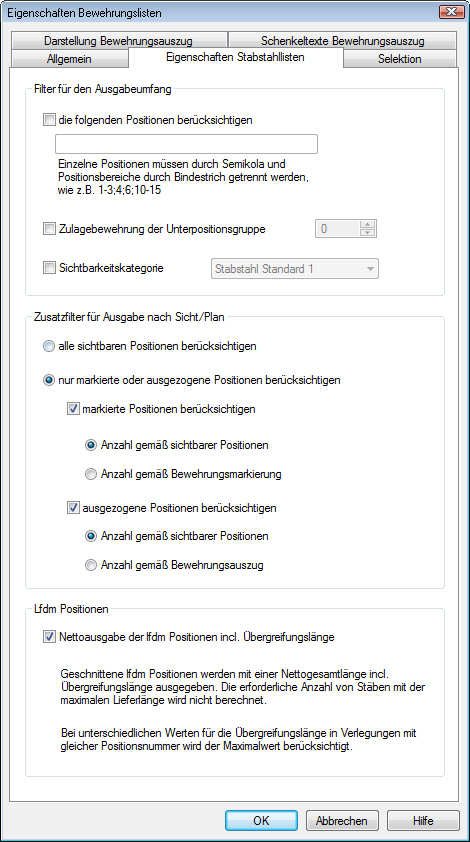The image size is (470, 842).
Task: Select 'nur markierte oder ausgezogene Positionen' option
Action: [x=49, y=380]
